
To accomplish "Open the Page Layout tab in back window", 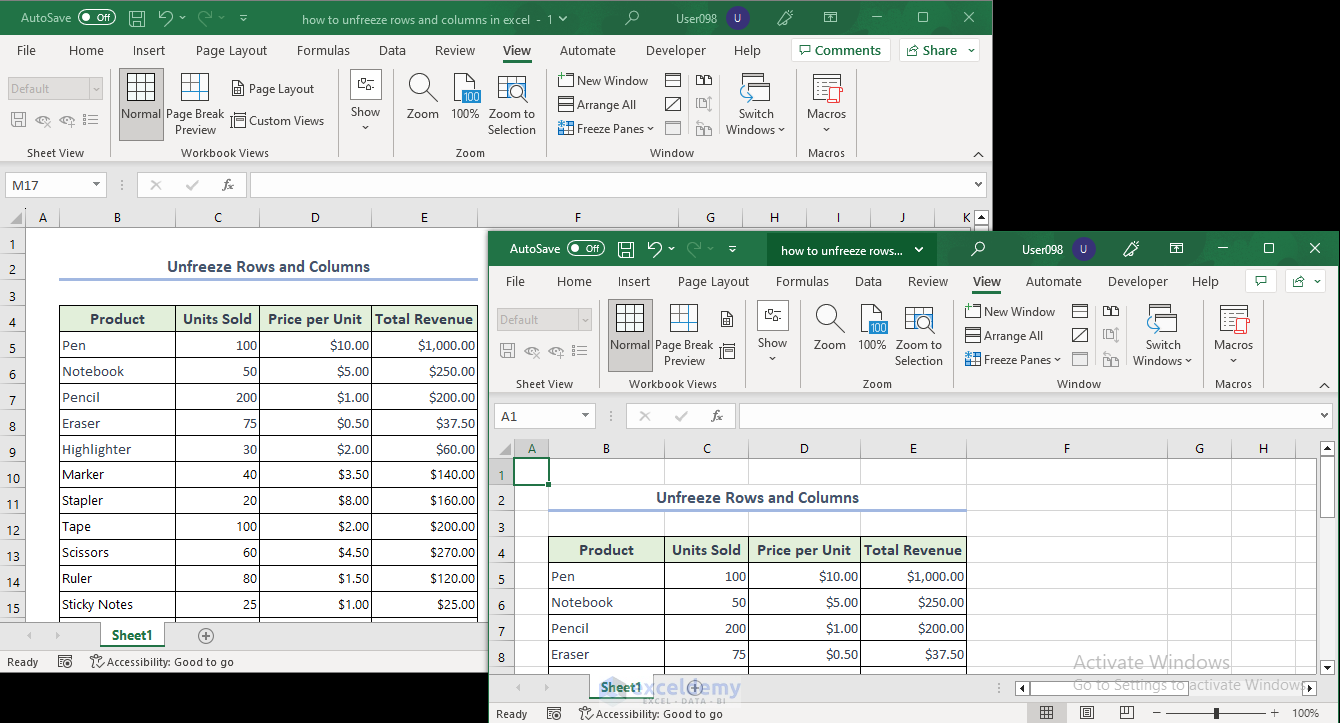I will tap(231, 51).
